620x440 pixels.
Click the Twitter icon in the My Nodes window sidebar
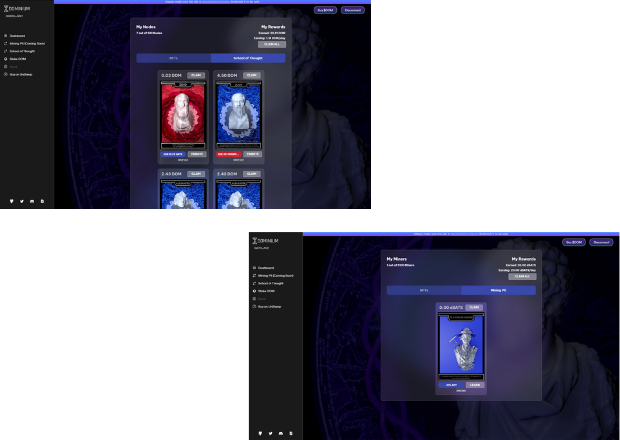click(22, 201)
